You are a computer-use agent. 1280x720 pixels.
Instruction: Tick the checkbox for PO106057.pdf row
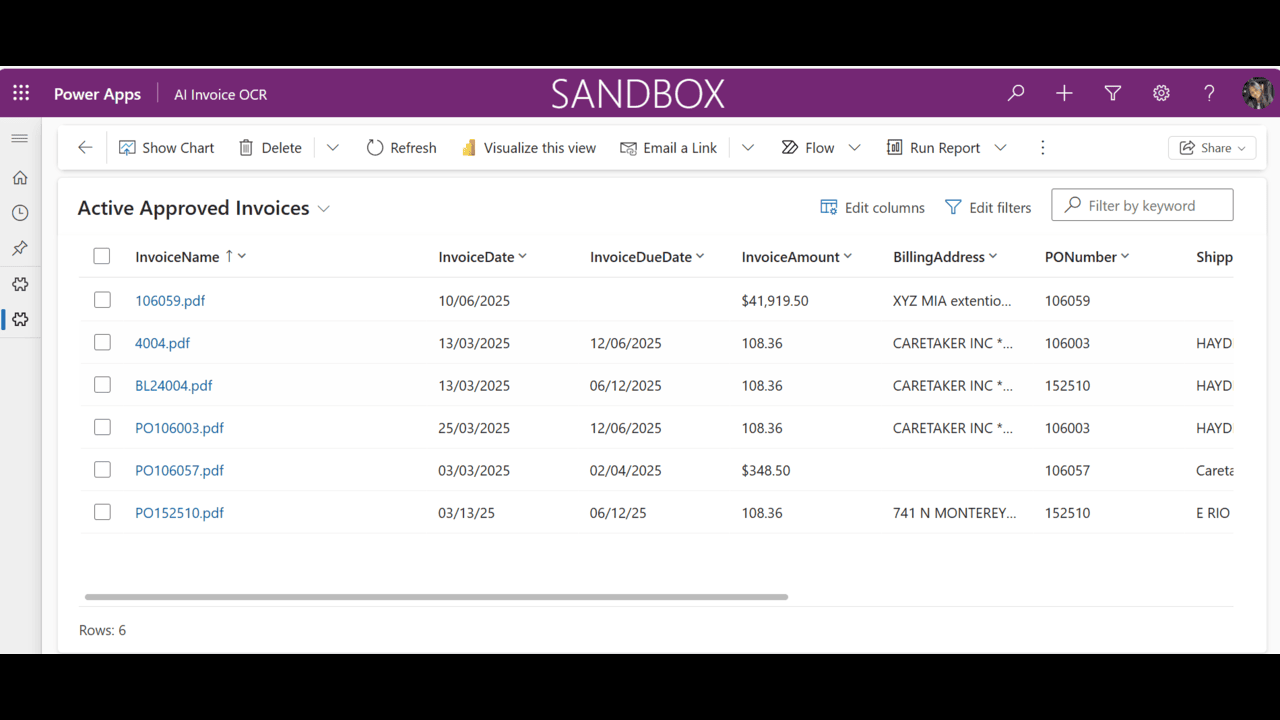point(102,470)
